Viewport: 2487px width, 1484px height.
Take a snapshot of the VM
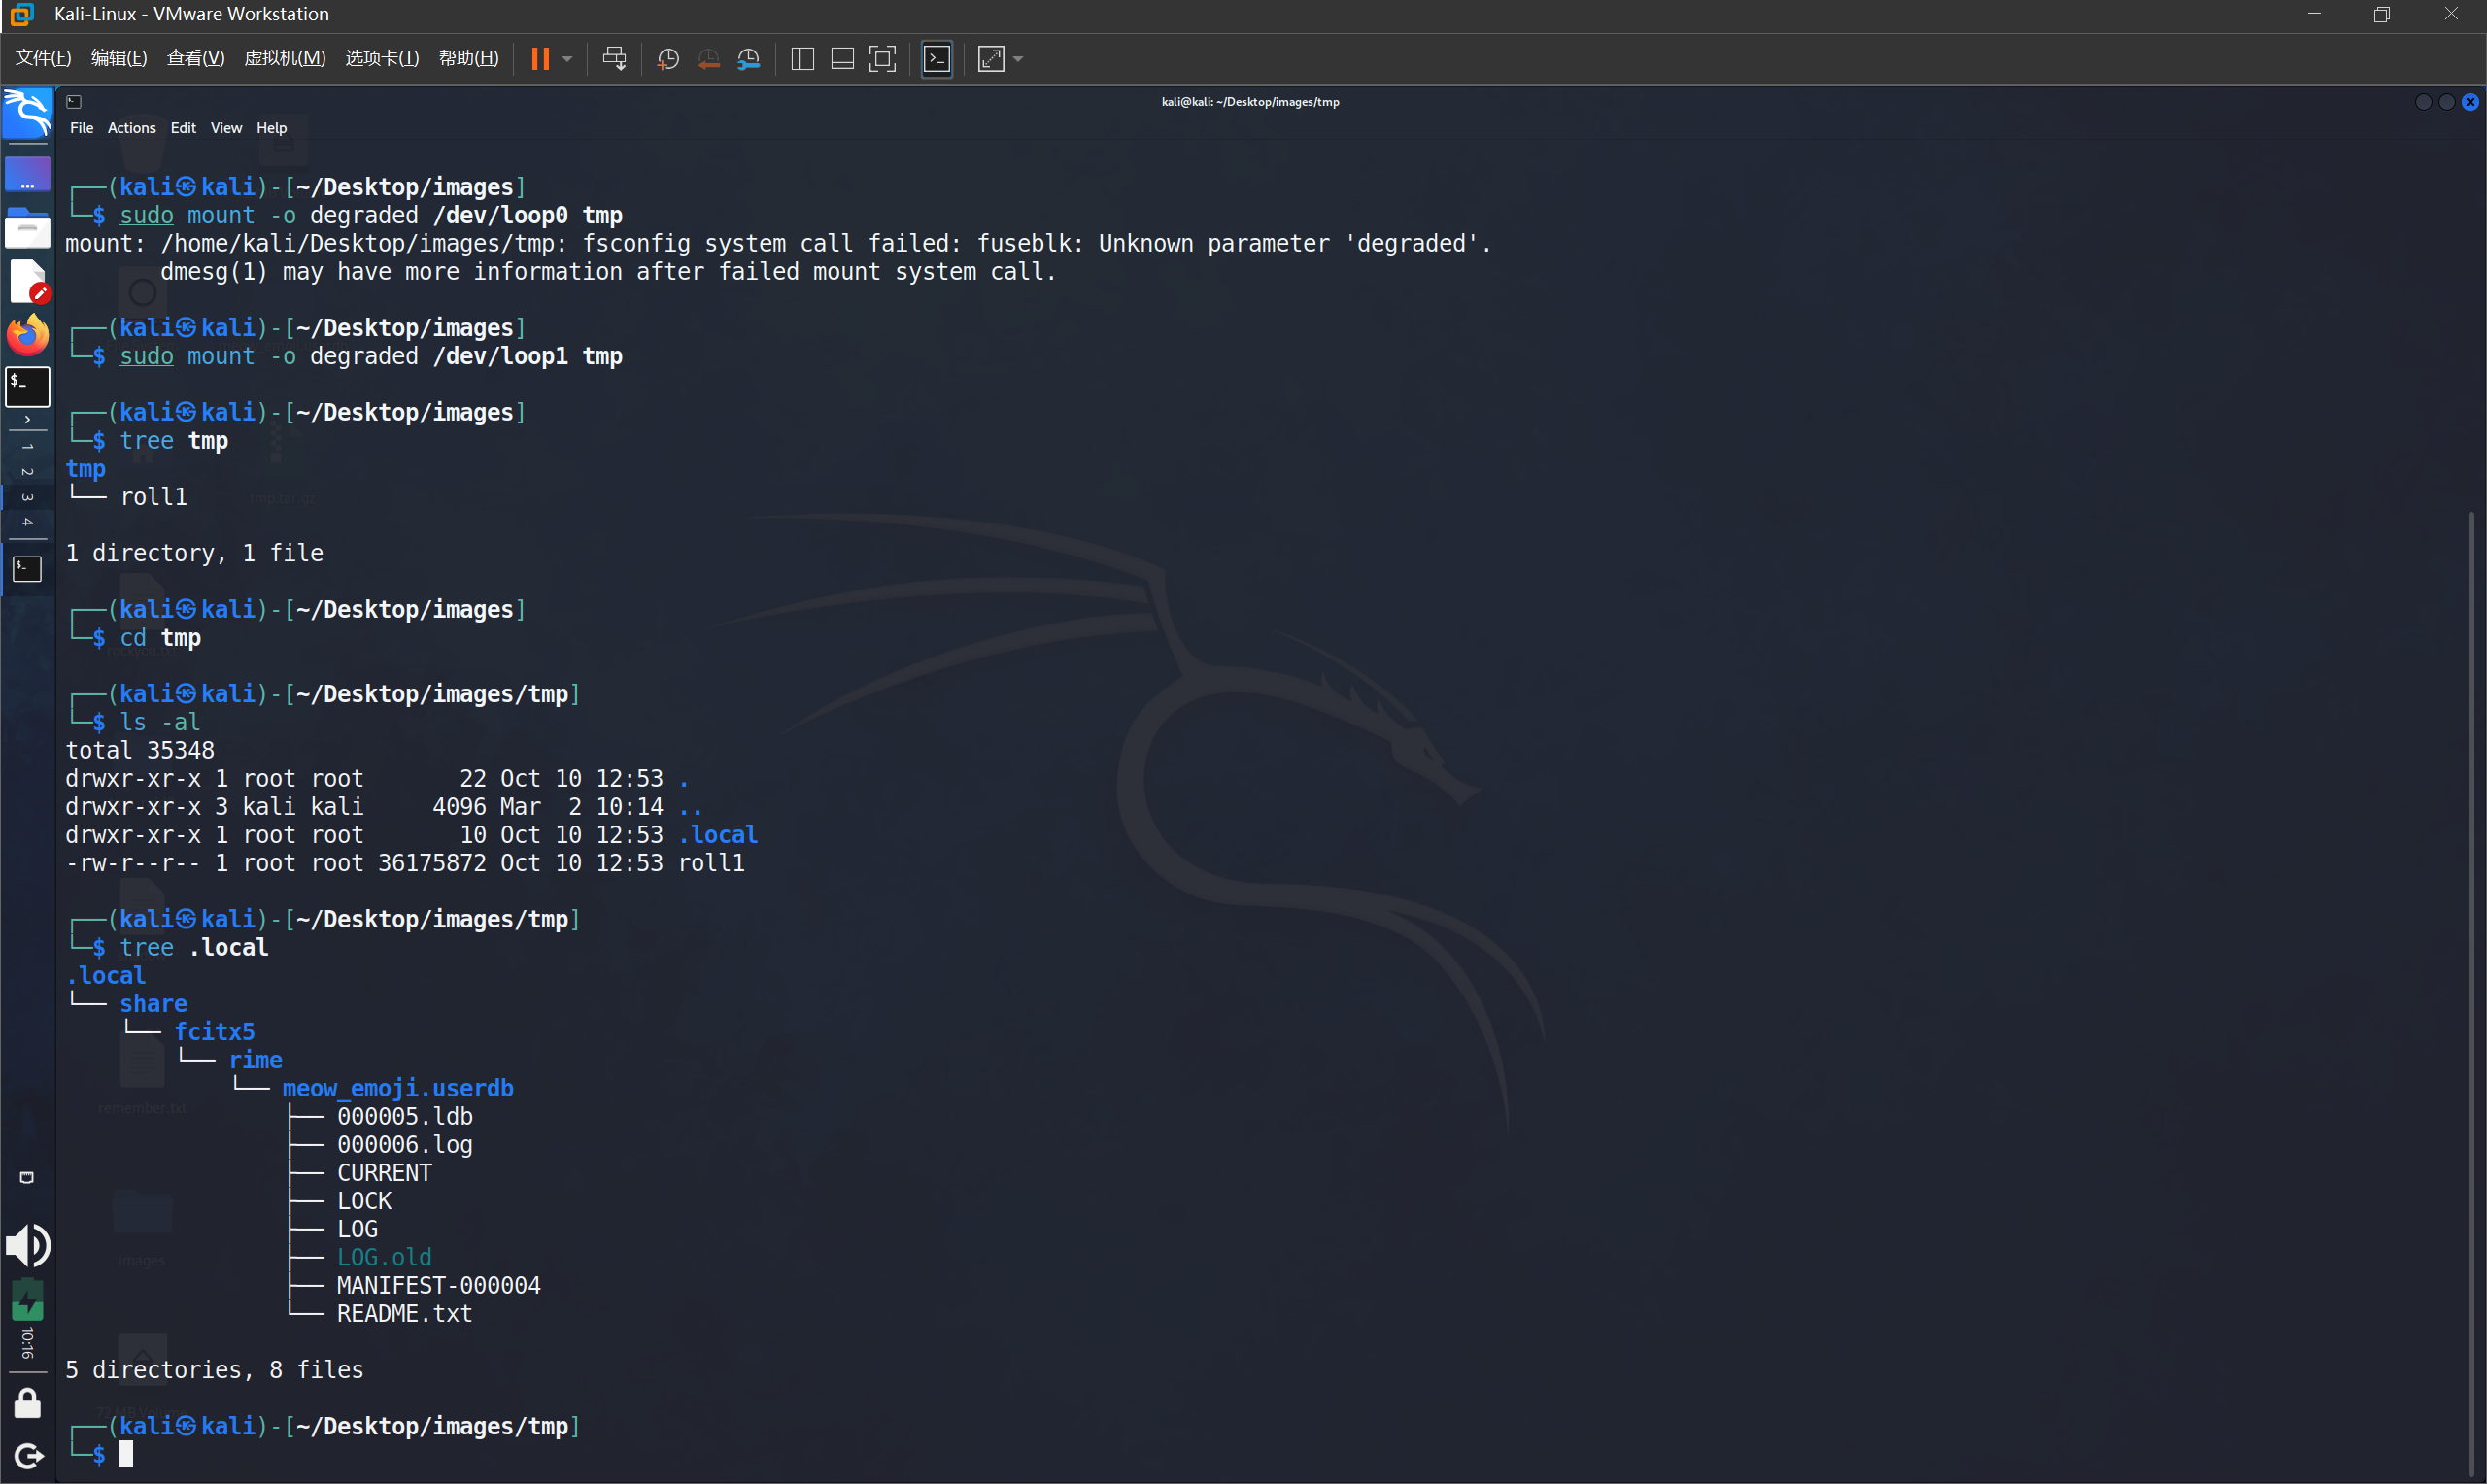click(667, 59)
